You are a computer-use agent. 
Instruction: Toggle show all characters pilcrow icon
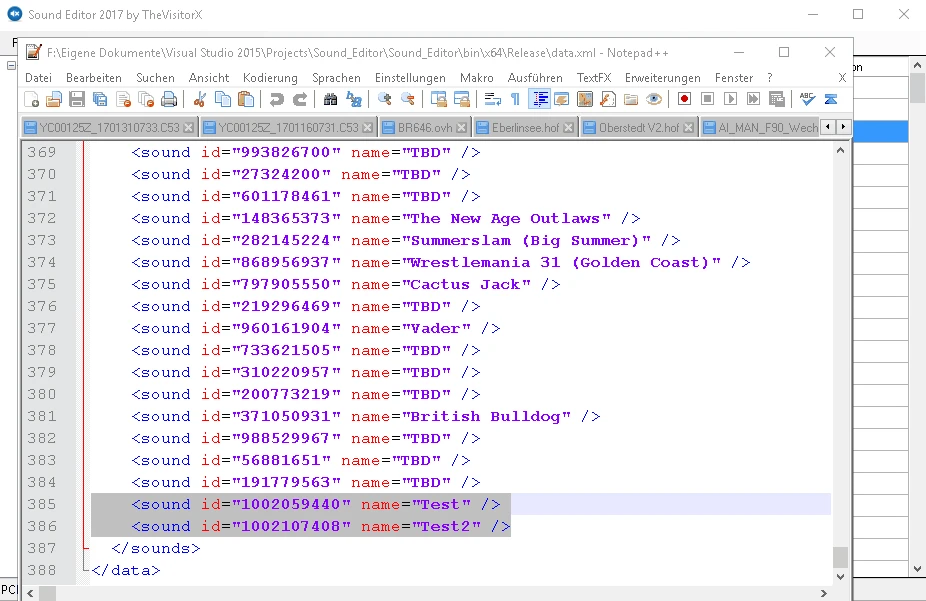pyautogui.click(x=515, y=99)
